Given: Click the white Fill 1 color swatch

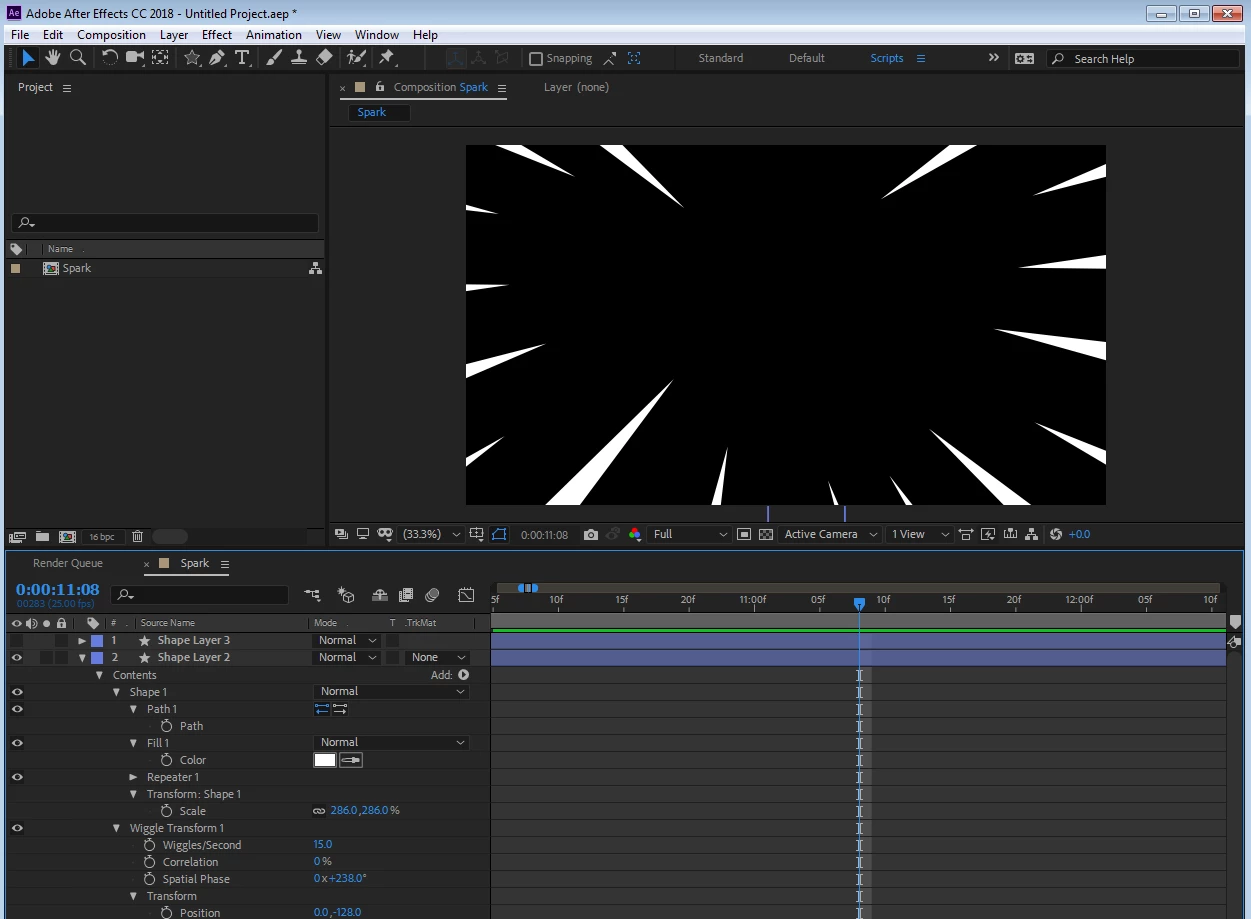Looking at the screenshot, I should 325,760.
